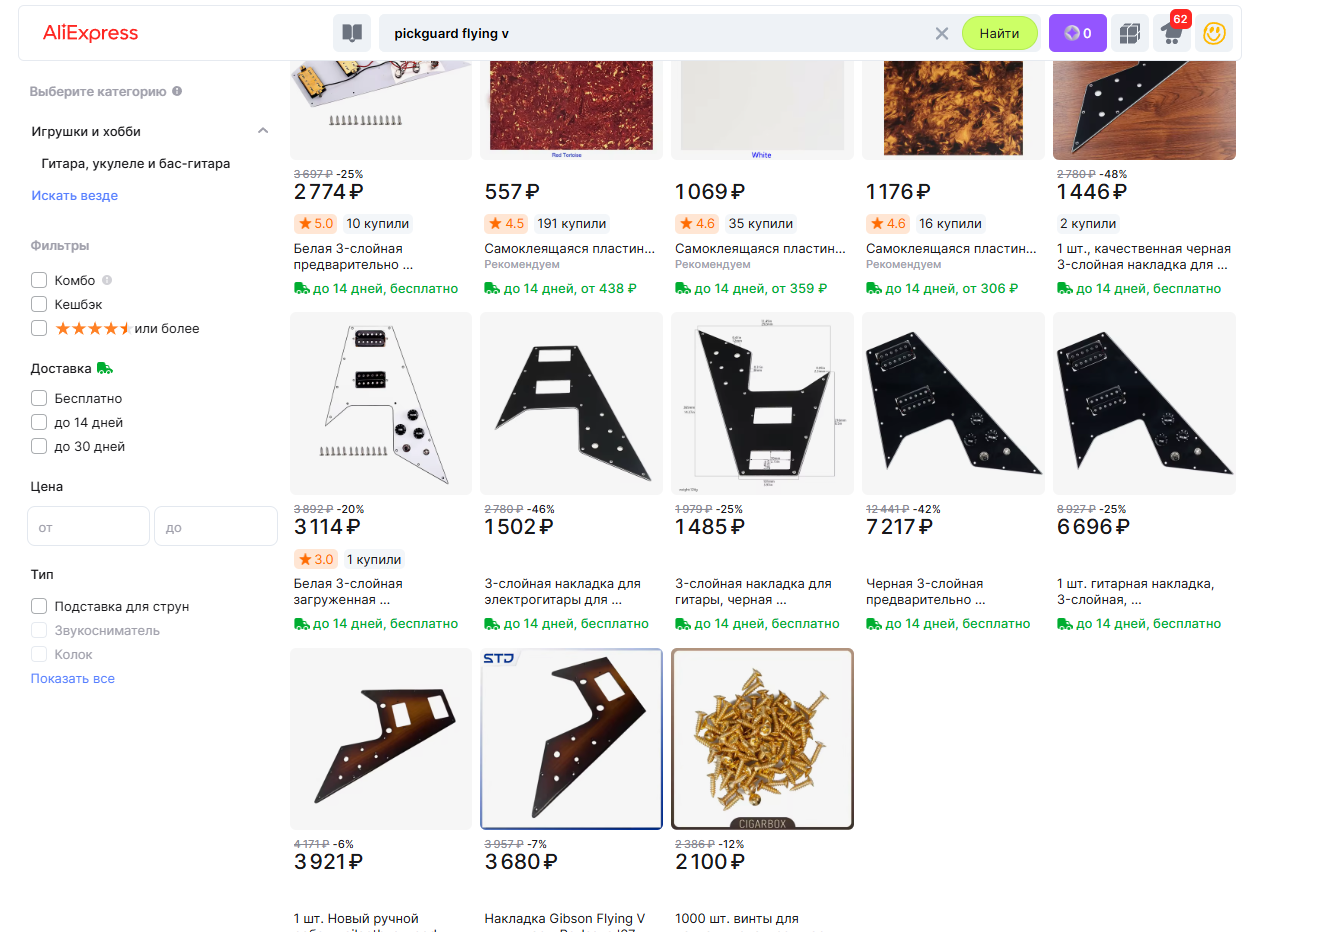The image size is (1335, 932).
Task: Check the до 14 дней delivery filter
Action: (x=39, y=422)
